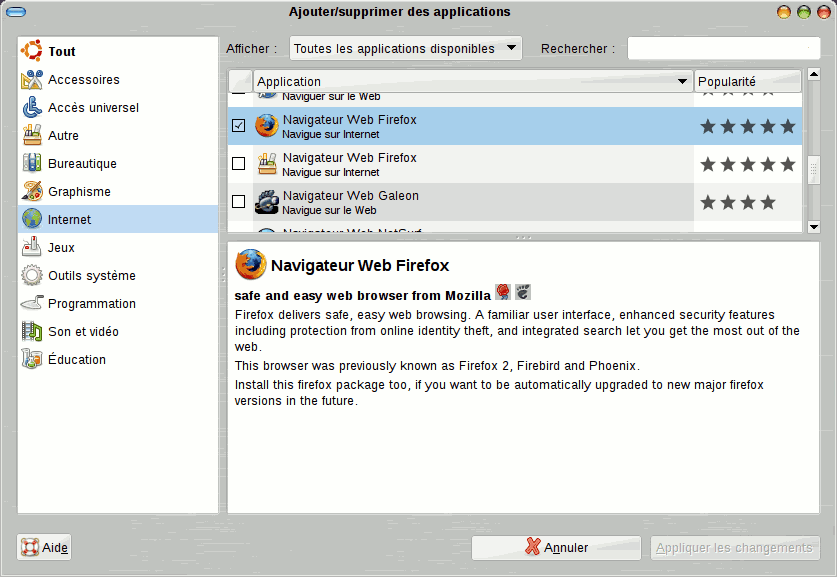This screenshot has height=577, width=837.
Task: Click the Bureautique category icon
Action: 31,163
